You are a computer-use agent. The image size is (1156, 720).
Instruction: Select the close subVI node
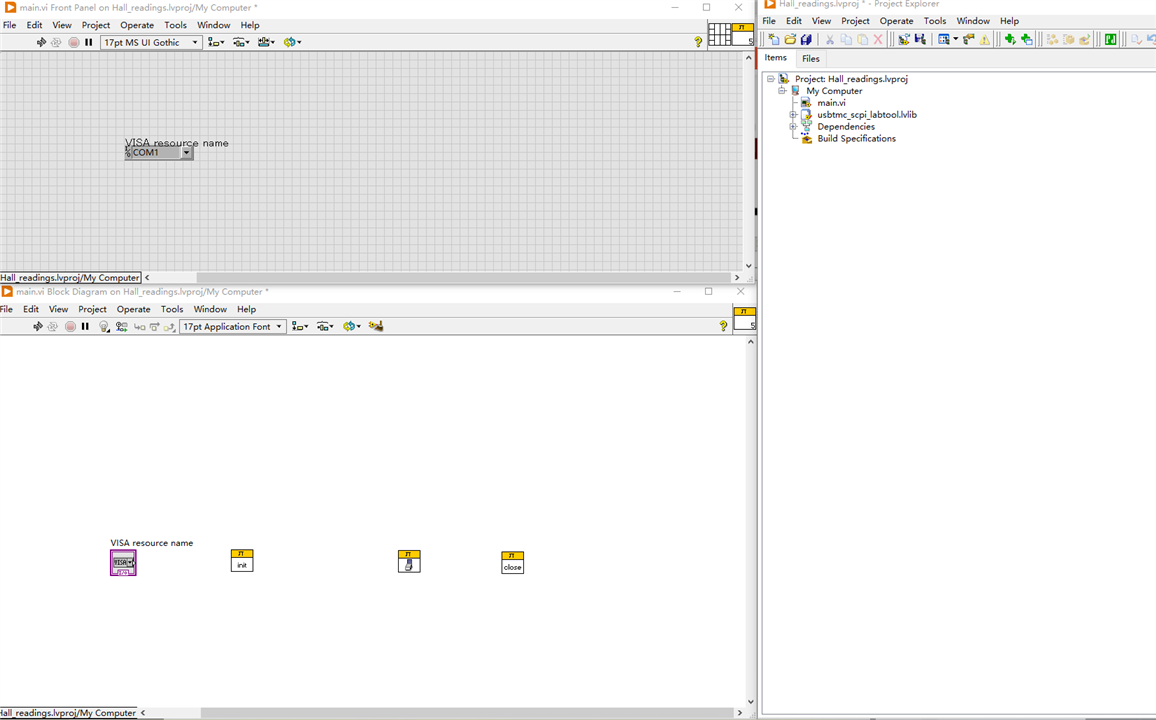[512, 563]
